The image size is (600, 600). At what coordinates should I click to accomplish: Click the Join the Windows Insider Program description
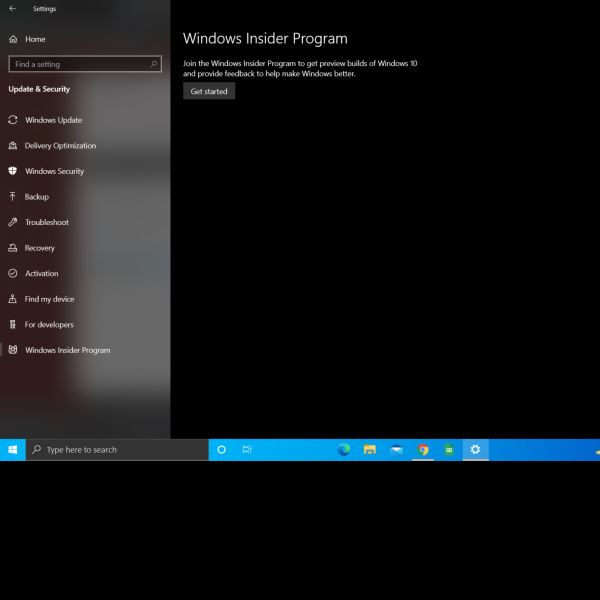click(x=300, y=68)
